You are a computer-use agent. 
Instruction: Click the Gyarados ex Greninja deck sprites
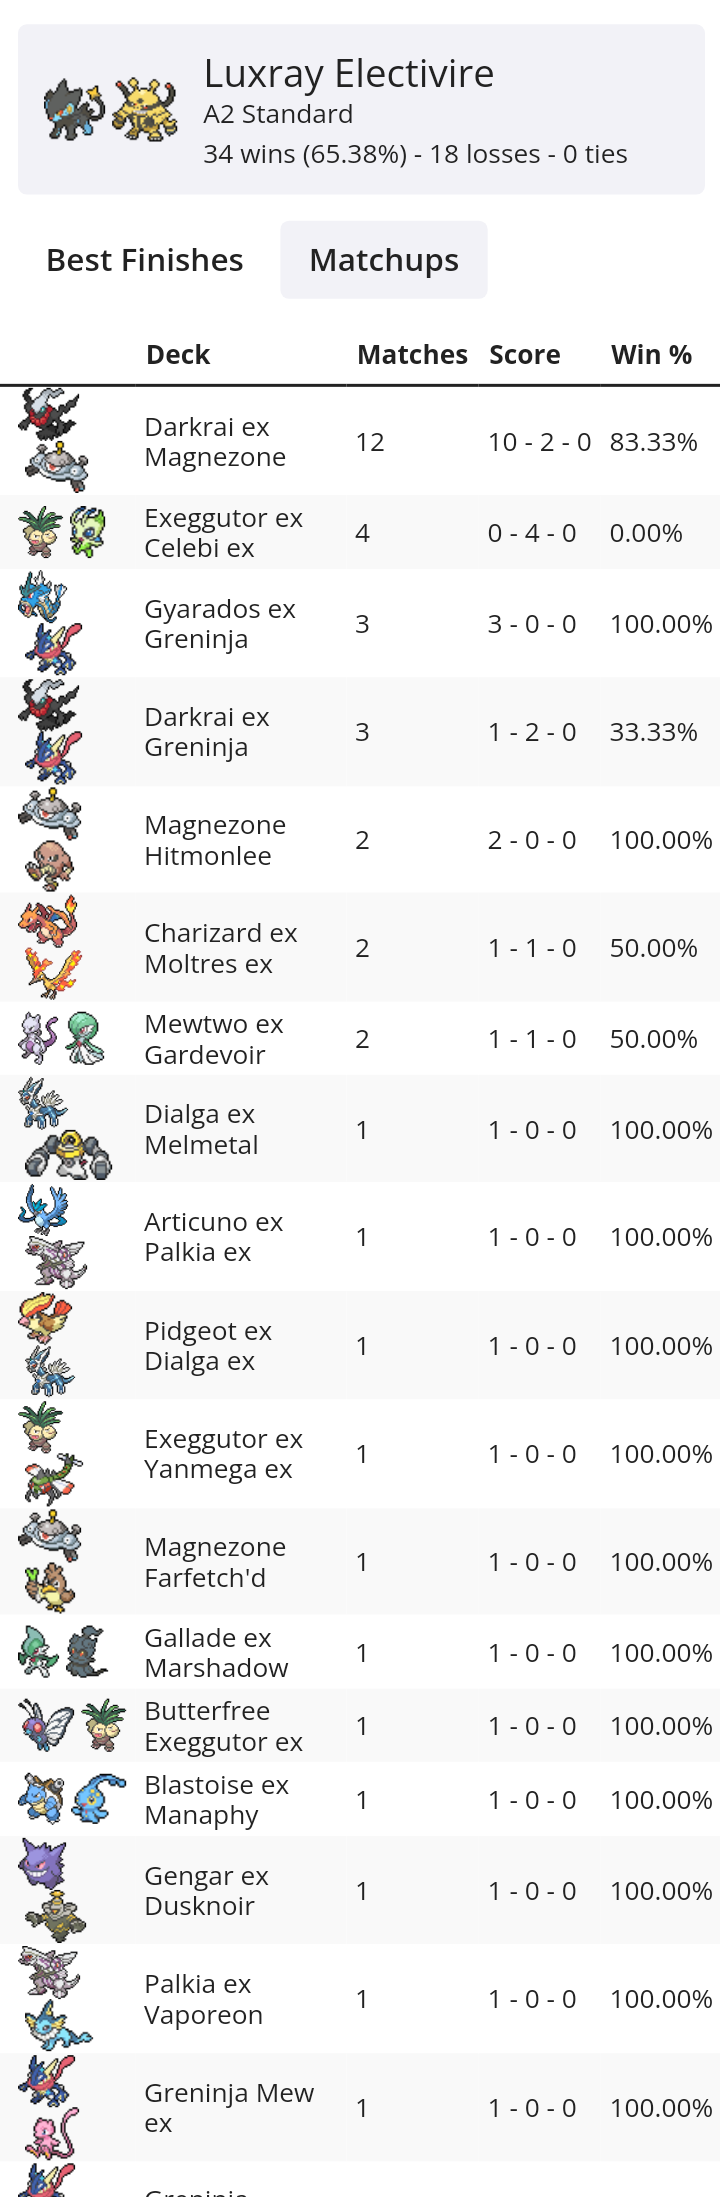coord(50,623)
